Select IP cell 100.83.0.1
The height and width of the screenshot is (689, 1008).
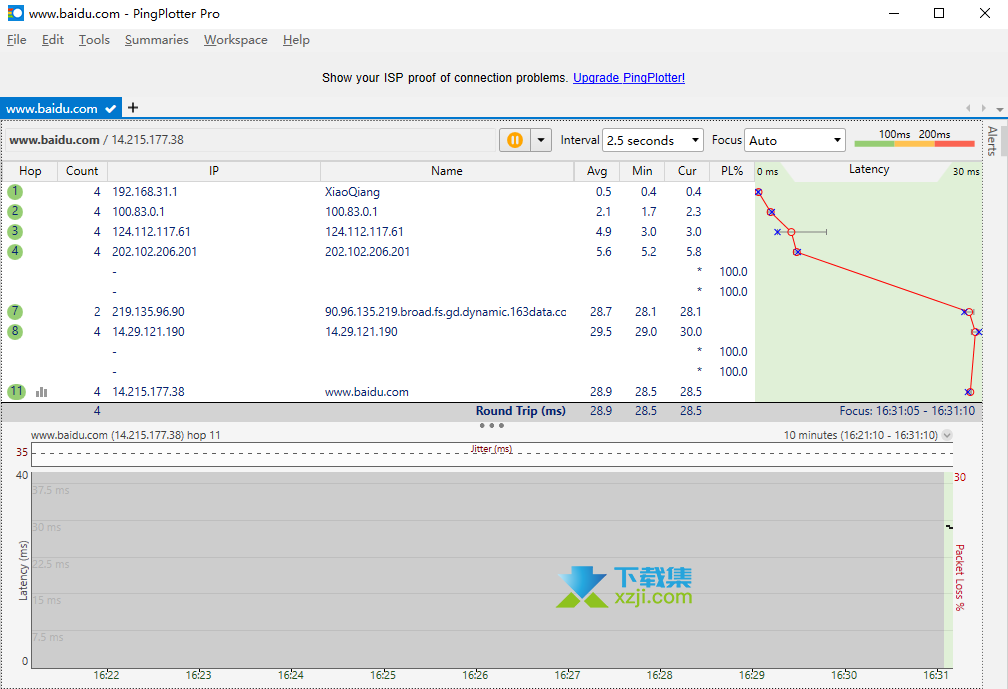138,211
